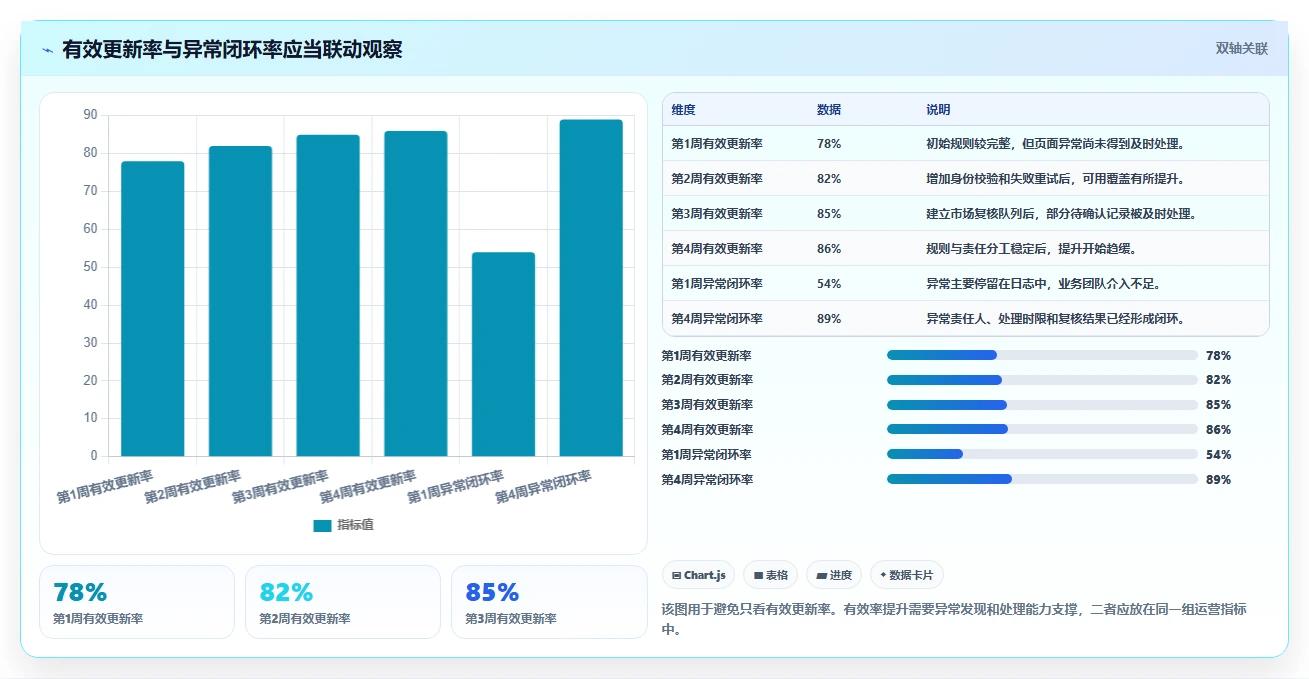Click the 85% progress bar for 第3周有效更新率
This screenshot has width=1309, height=679.
tap(1042, 405)
